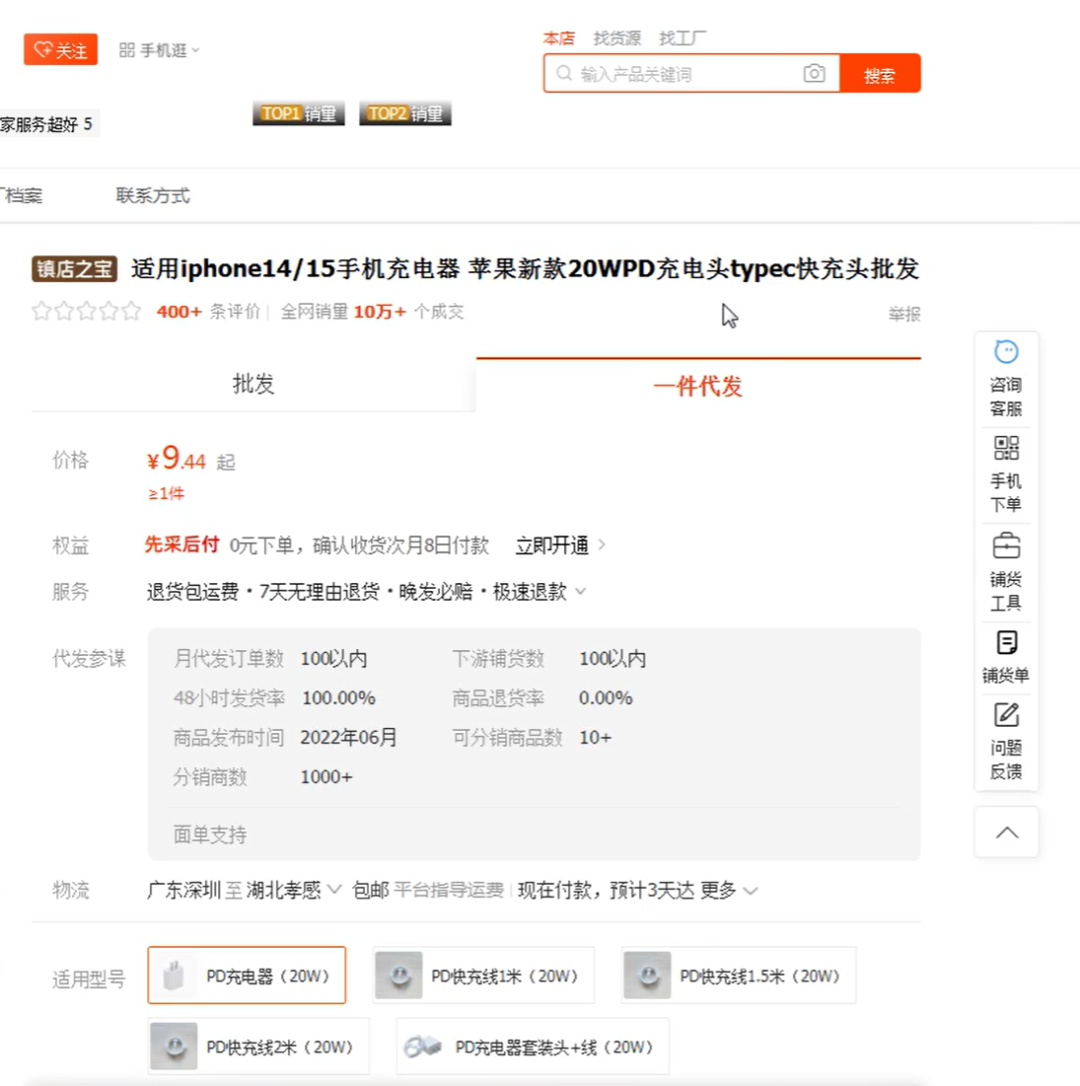Image resolution: width=1080 pixels, height=1086 pixels.
Task: Select the PD快充线1米（20W） option
Action: (x=484, y=975)
